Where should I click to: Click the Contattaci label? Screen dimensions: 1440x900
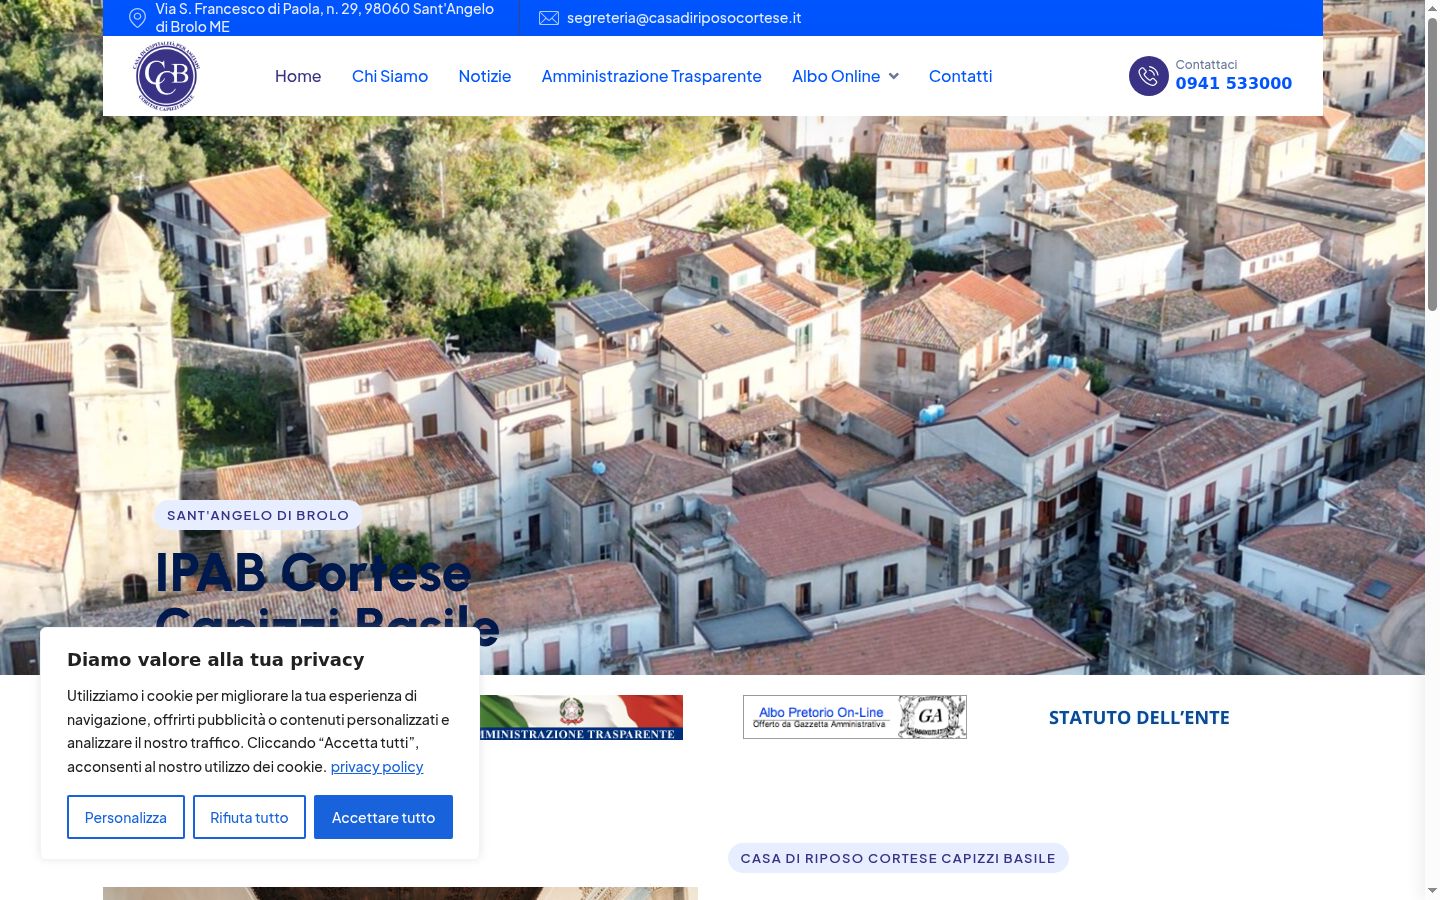1206,64
